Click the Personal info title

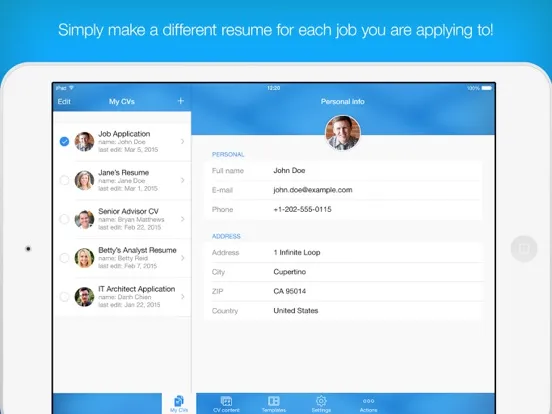[343, 101]
